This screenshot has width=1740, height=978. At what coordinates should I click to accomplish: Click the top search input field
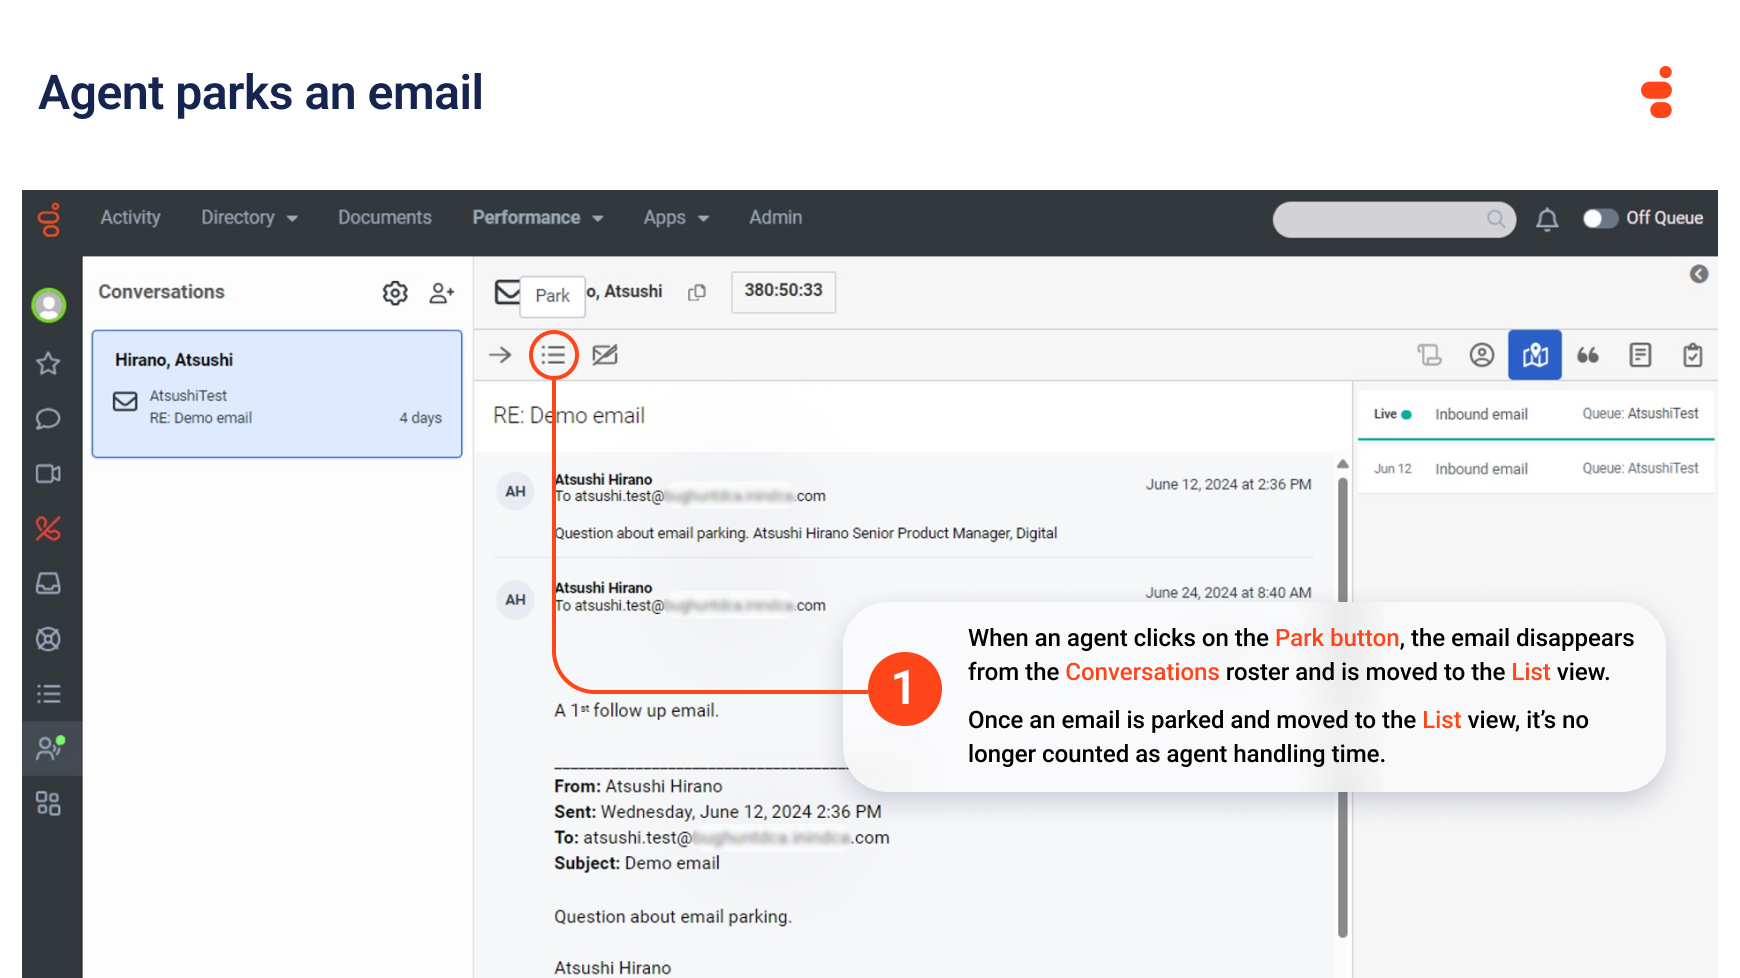coord(1380,219)
